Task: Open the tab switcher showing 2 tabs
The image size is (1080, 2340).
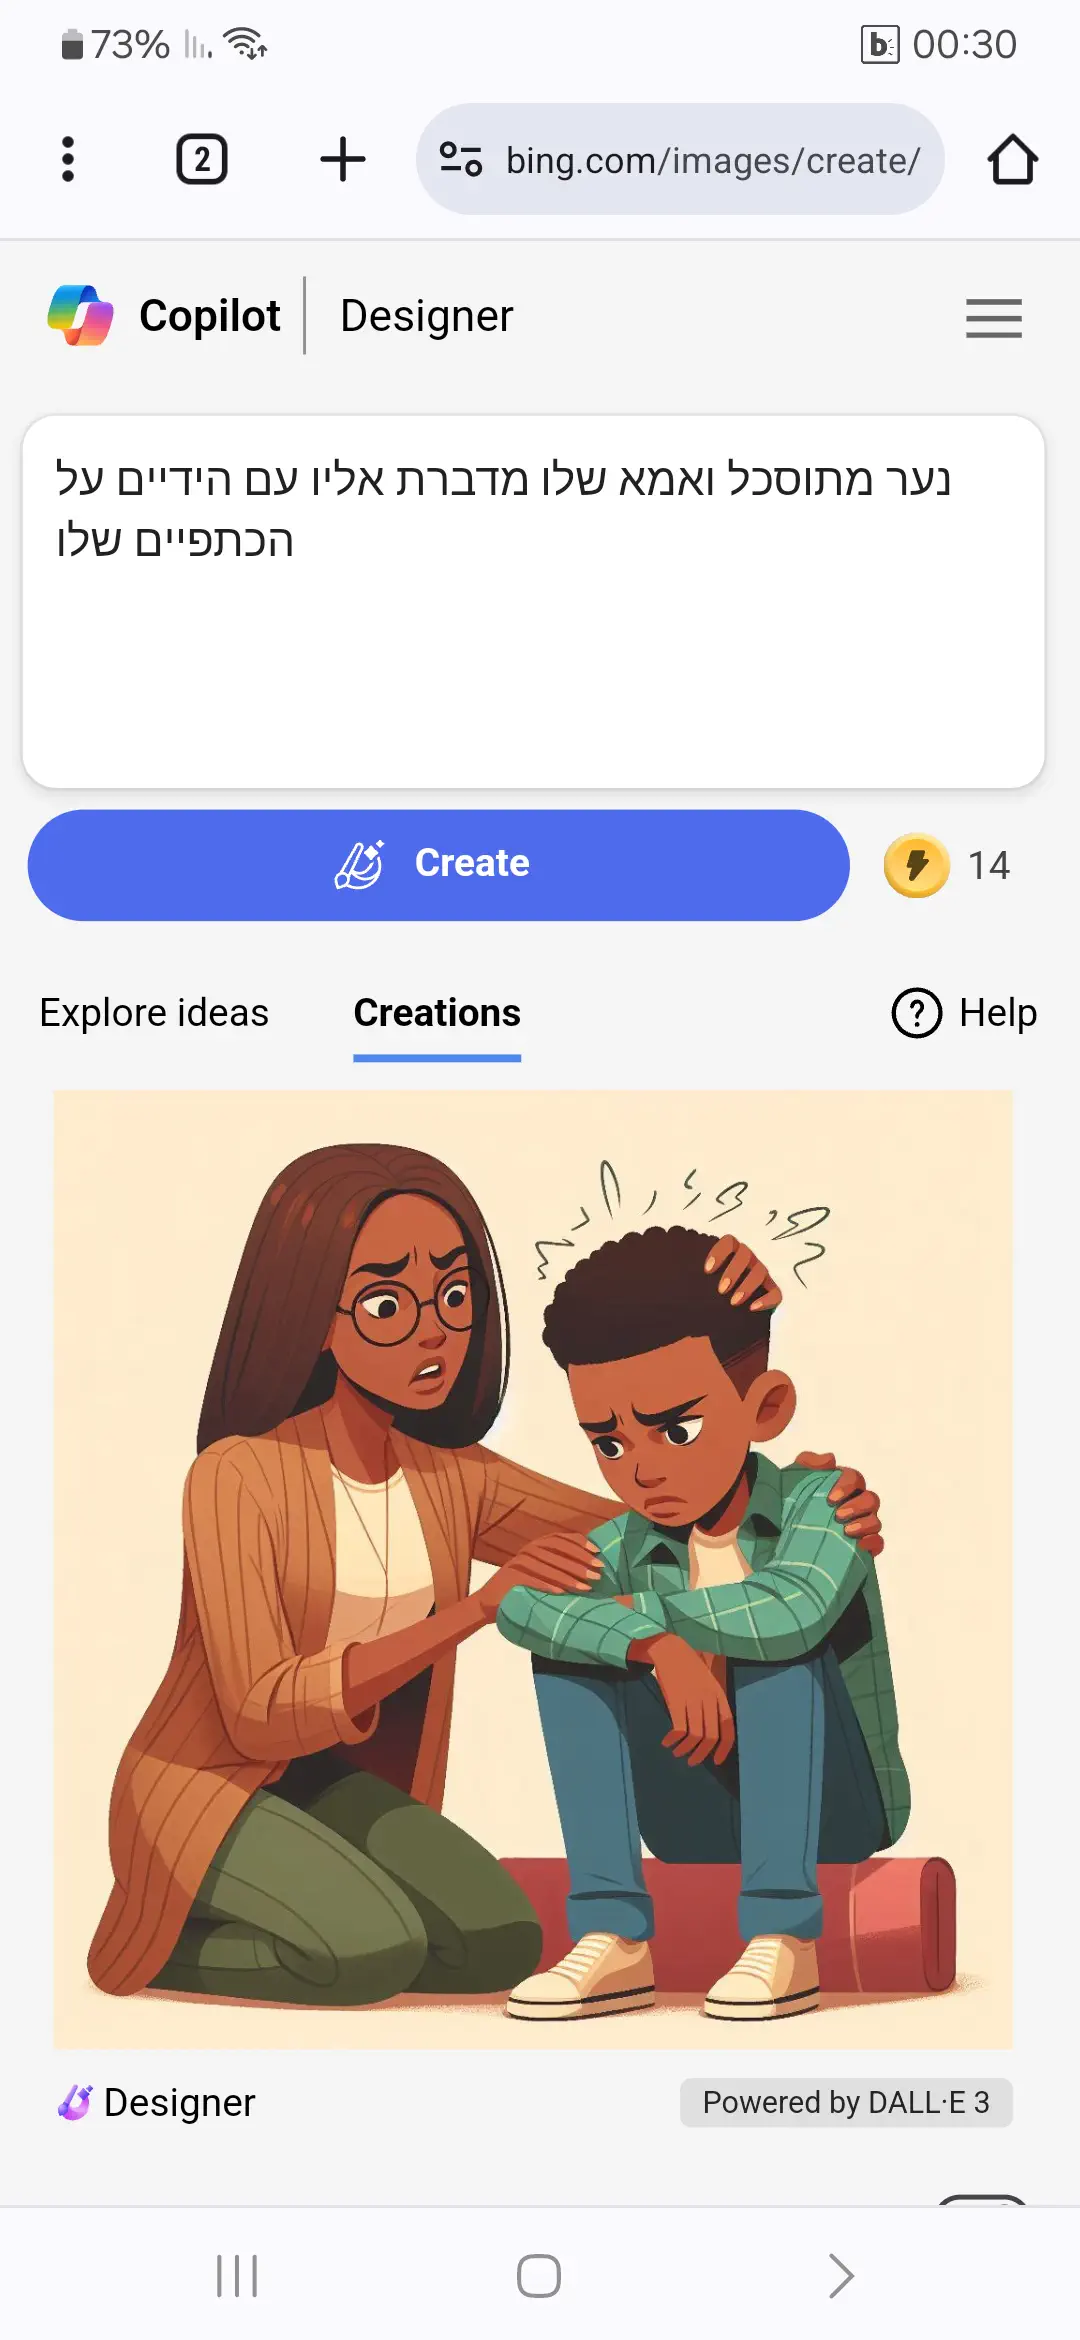Action: 202,160
